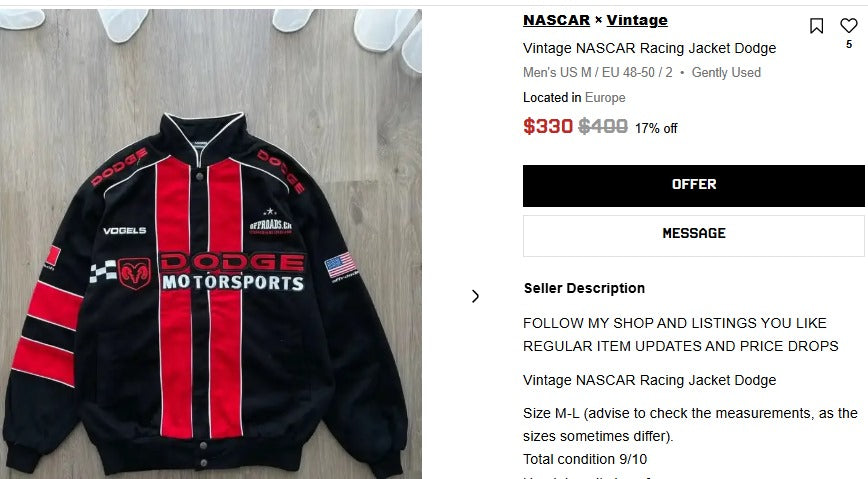Click the $330 sale price
This screenshot has height=479, width=868.
pyautogui.click(x=548, y=126)
